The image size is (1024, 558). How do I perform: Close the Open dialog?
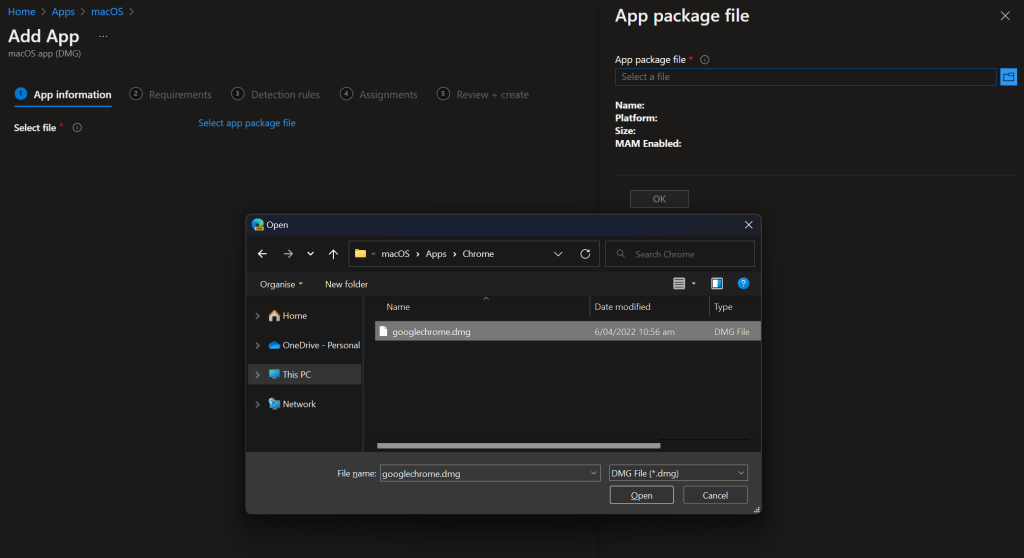click(x=748, y=225)
